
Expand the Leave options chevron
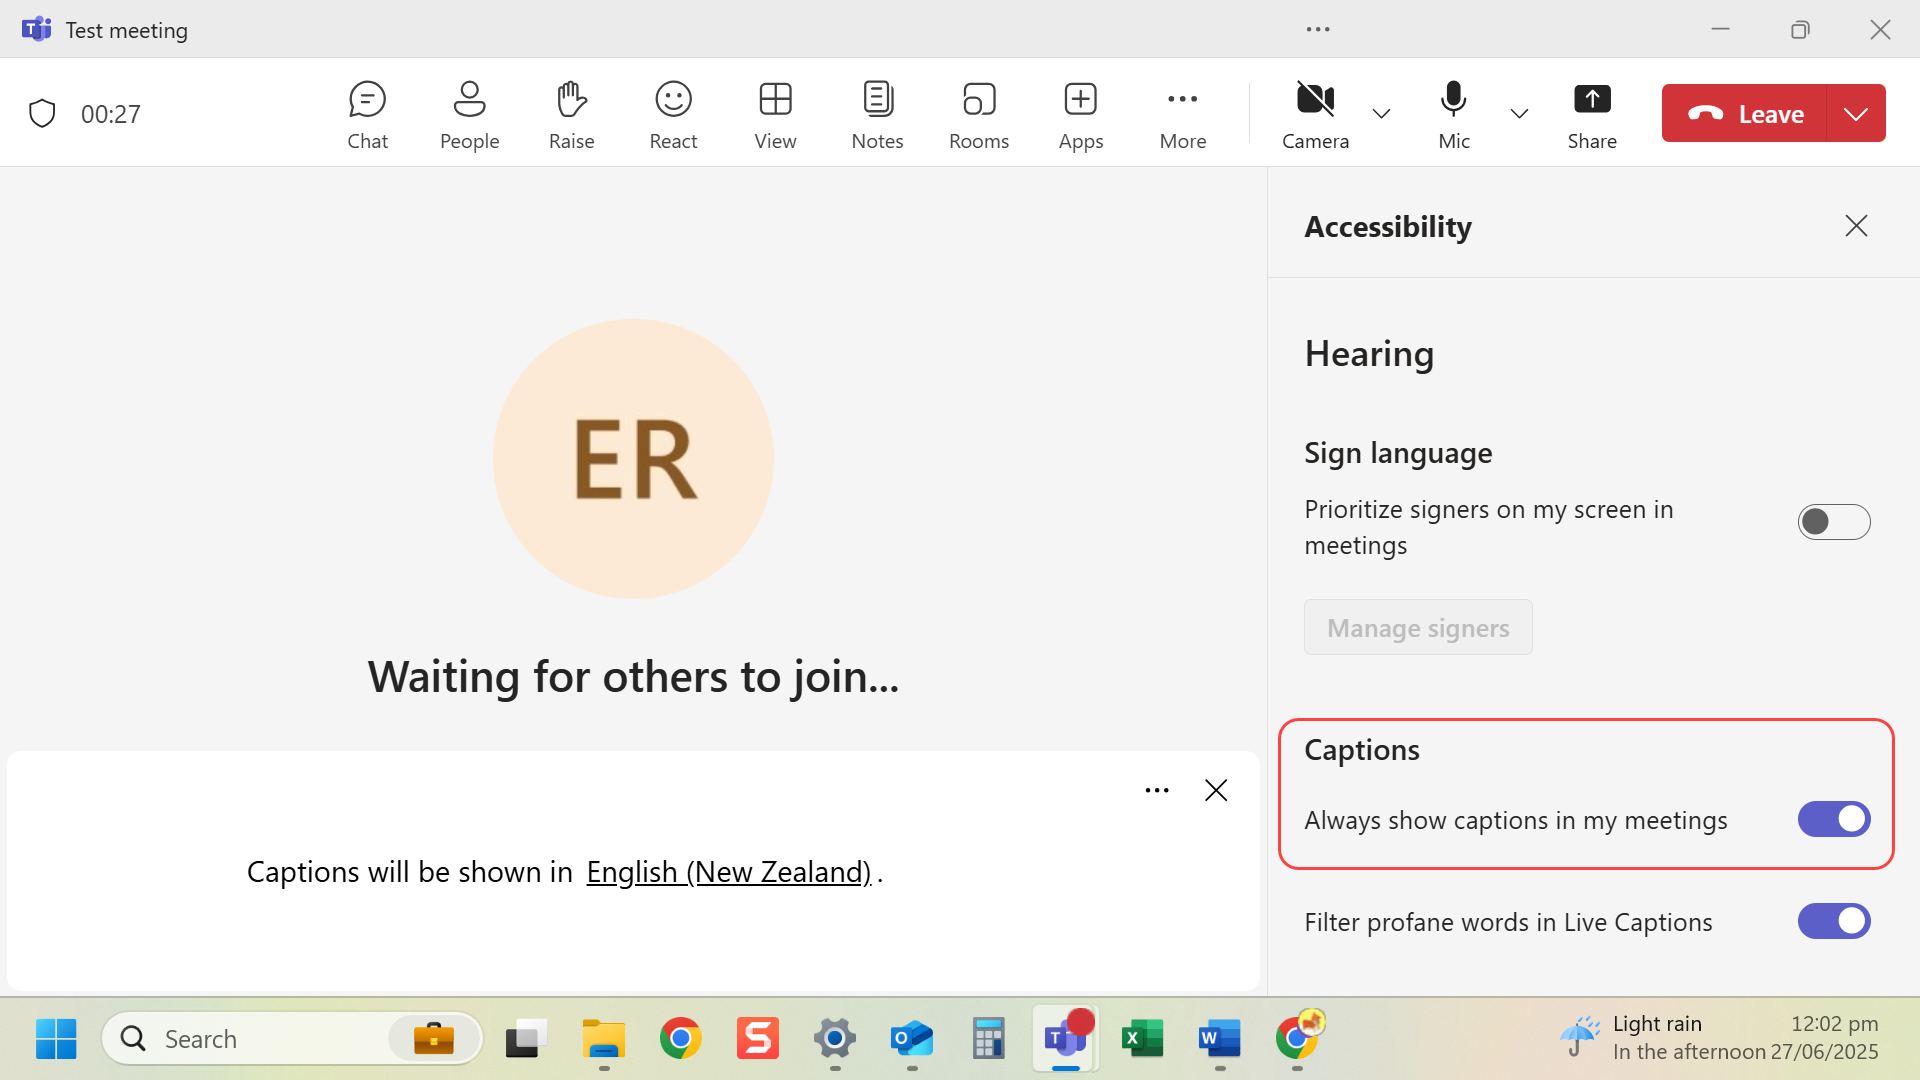click(x=1856, y=113)
